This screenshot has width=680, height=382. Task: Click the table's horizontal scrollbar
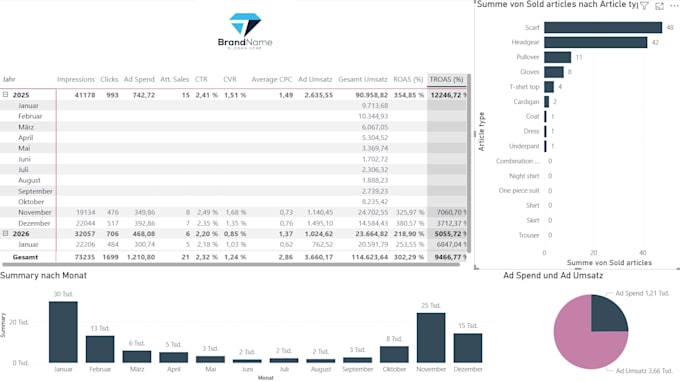[231, 264]
